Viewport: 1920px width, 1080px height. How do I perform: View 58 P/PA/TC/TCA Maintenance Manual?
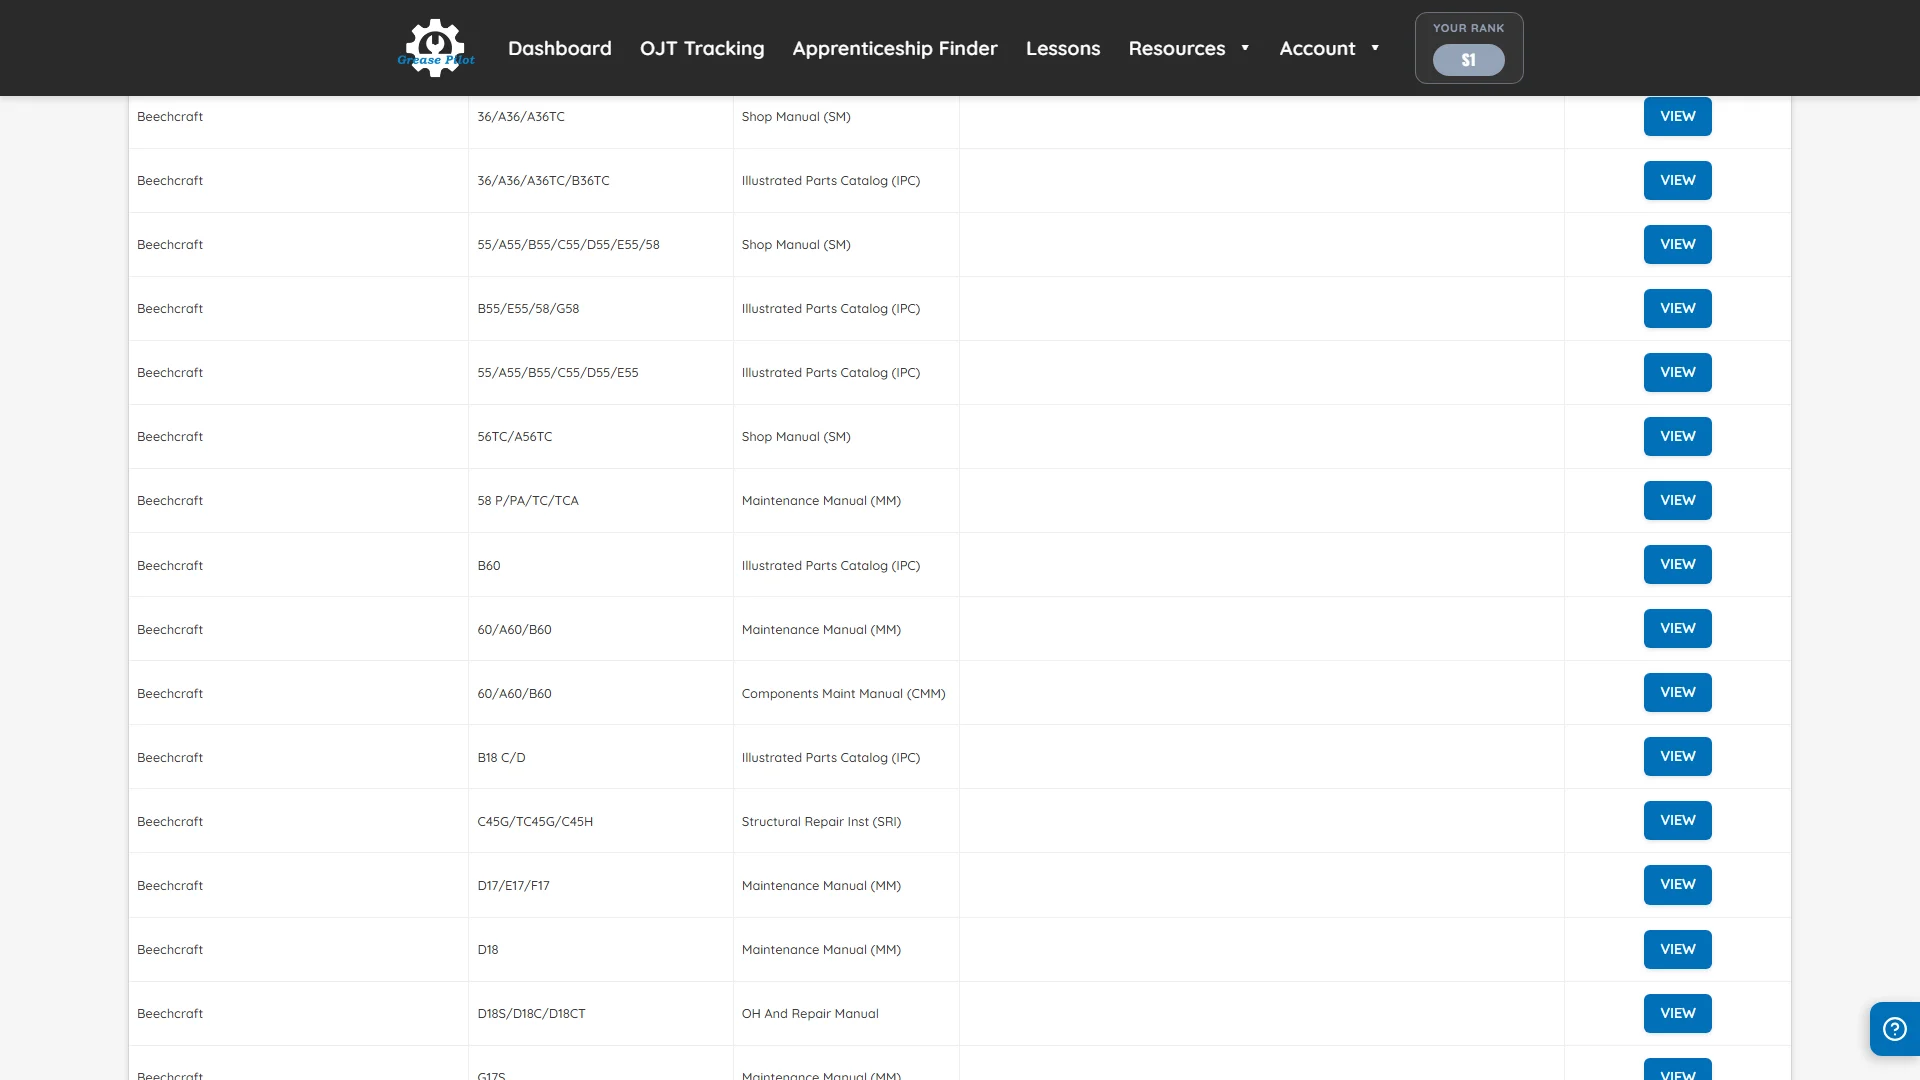tap(1678, 500)
